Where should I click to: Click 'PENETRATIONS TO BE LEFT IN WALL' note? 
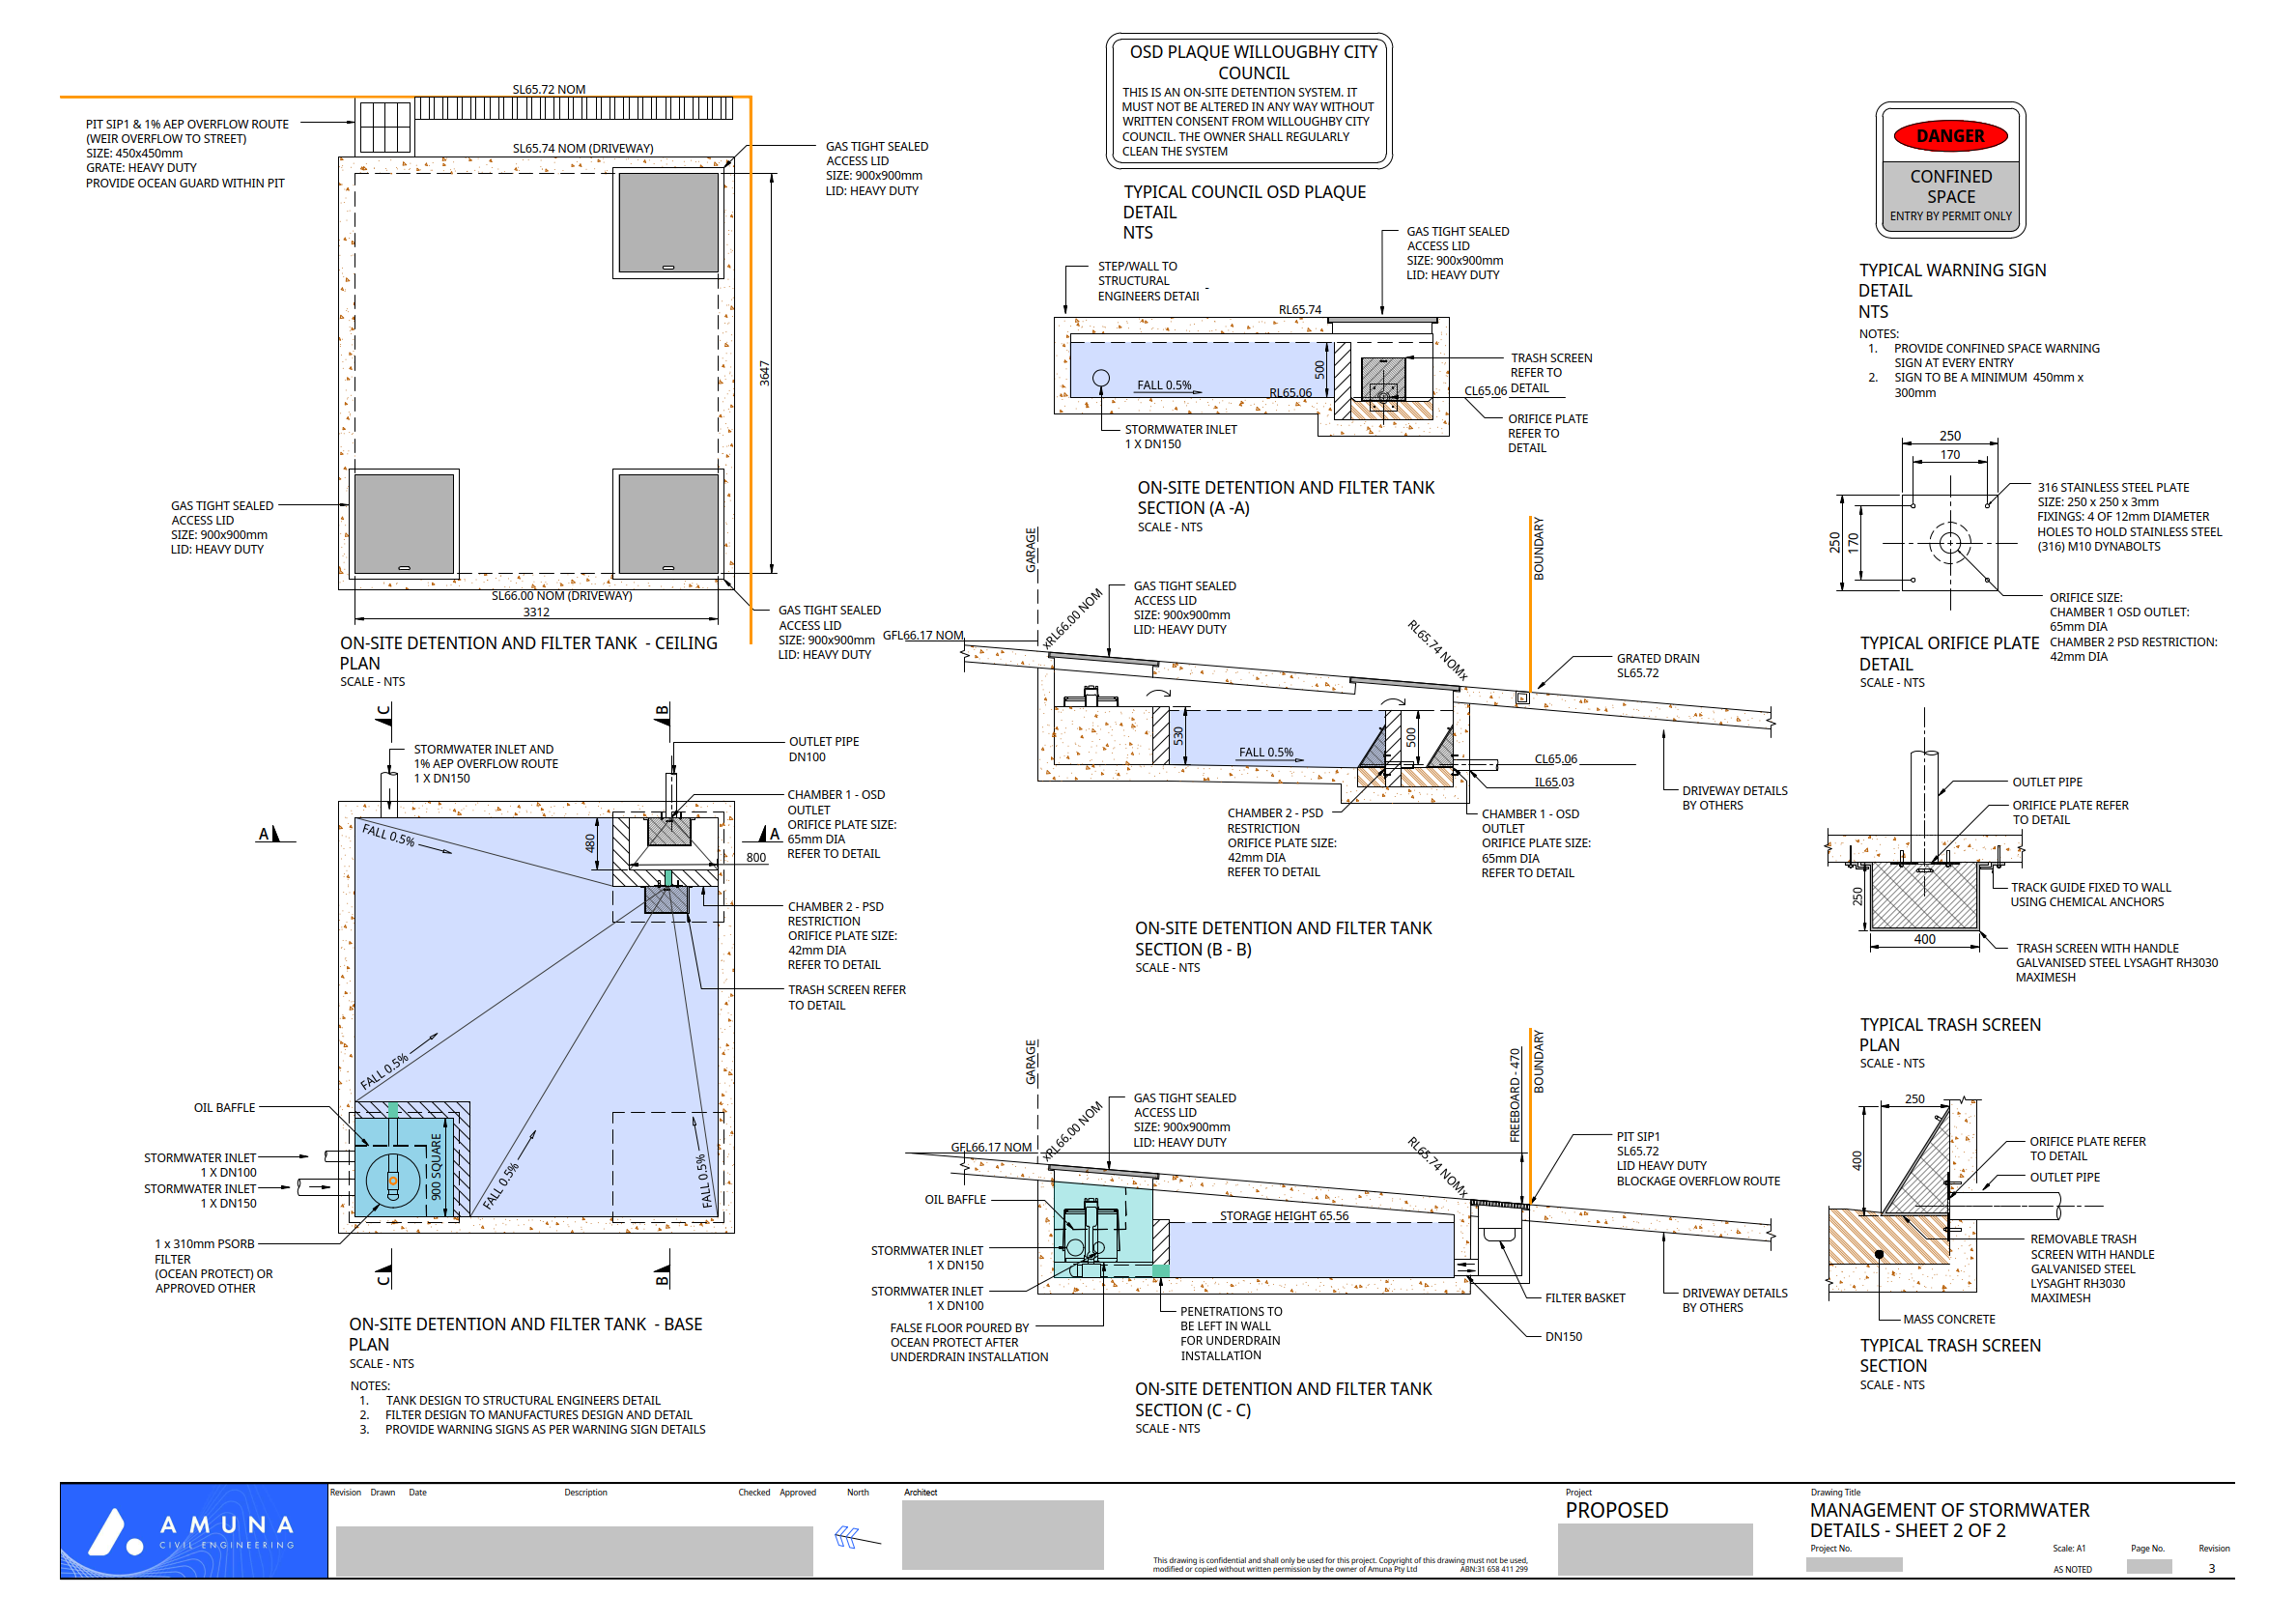[1229, 1333]
